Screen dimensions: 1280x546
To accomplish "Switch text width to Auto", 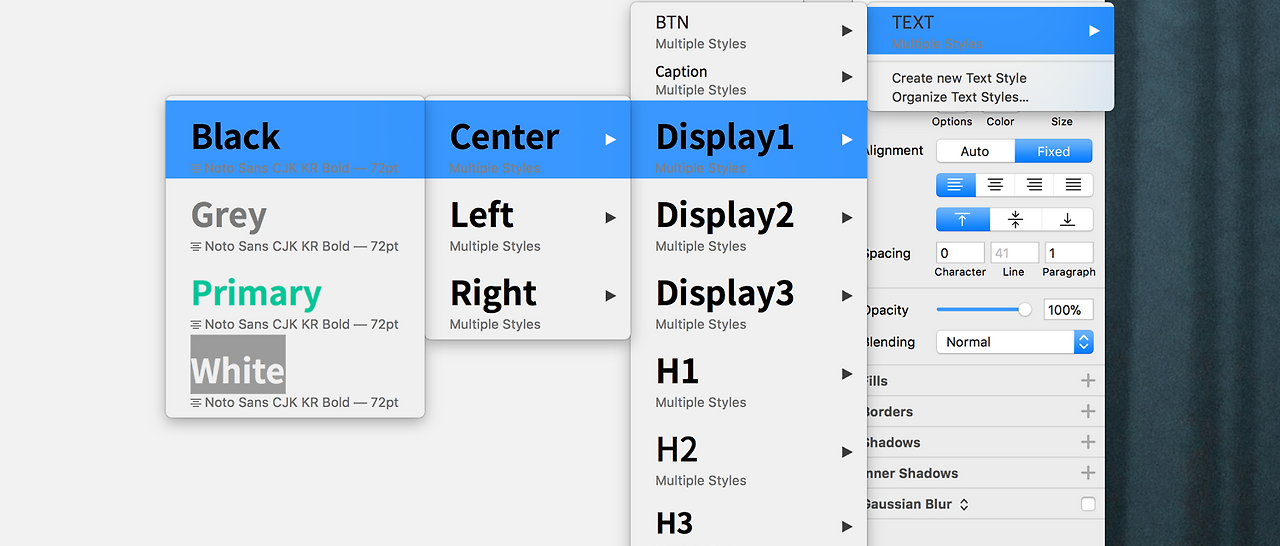I will coord(975,152).
